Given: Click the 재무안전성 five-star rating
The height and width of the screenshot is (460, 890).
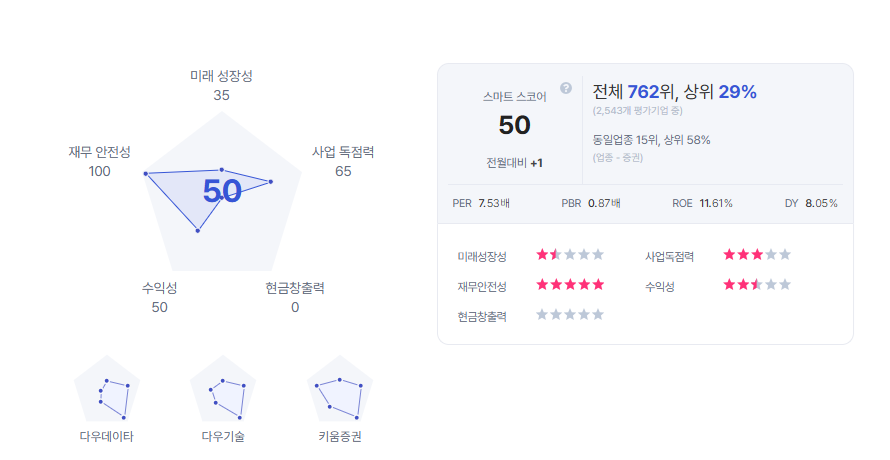Looking at the screenshot, I should pos(570,285).
